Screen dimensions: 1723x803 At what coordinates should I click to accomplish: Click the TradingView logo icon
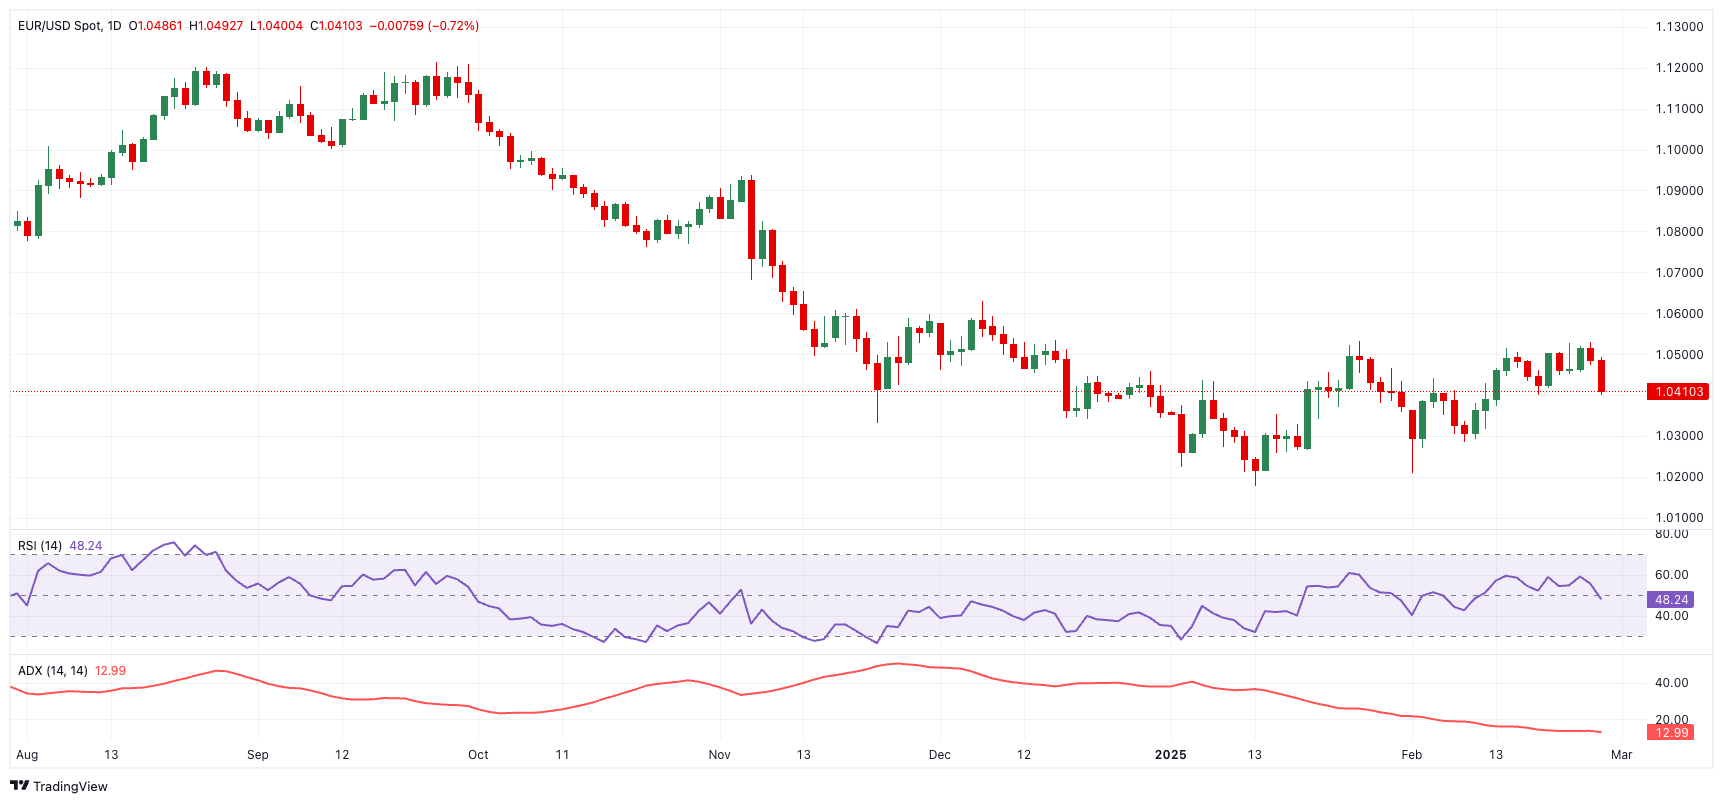[19, 786]
